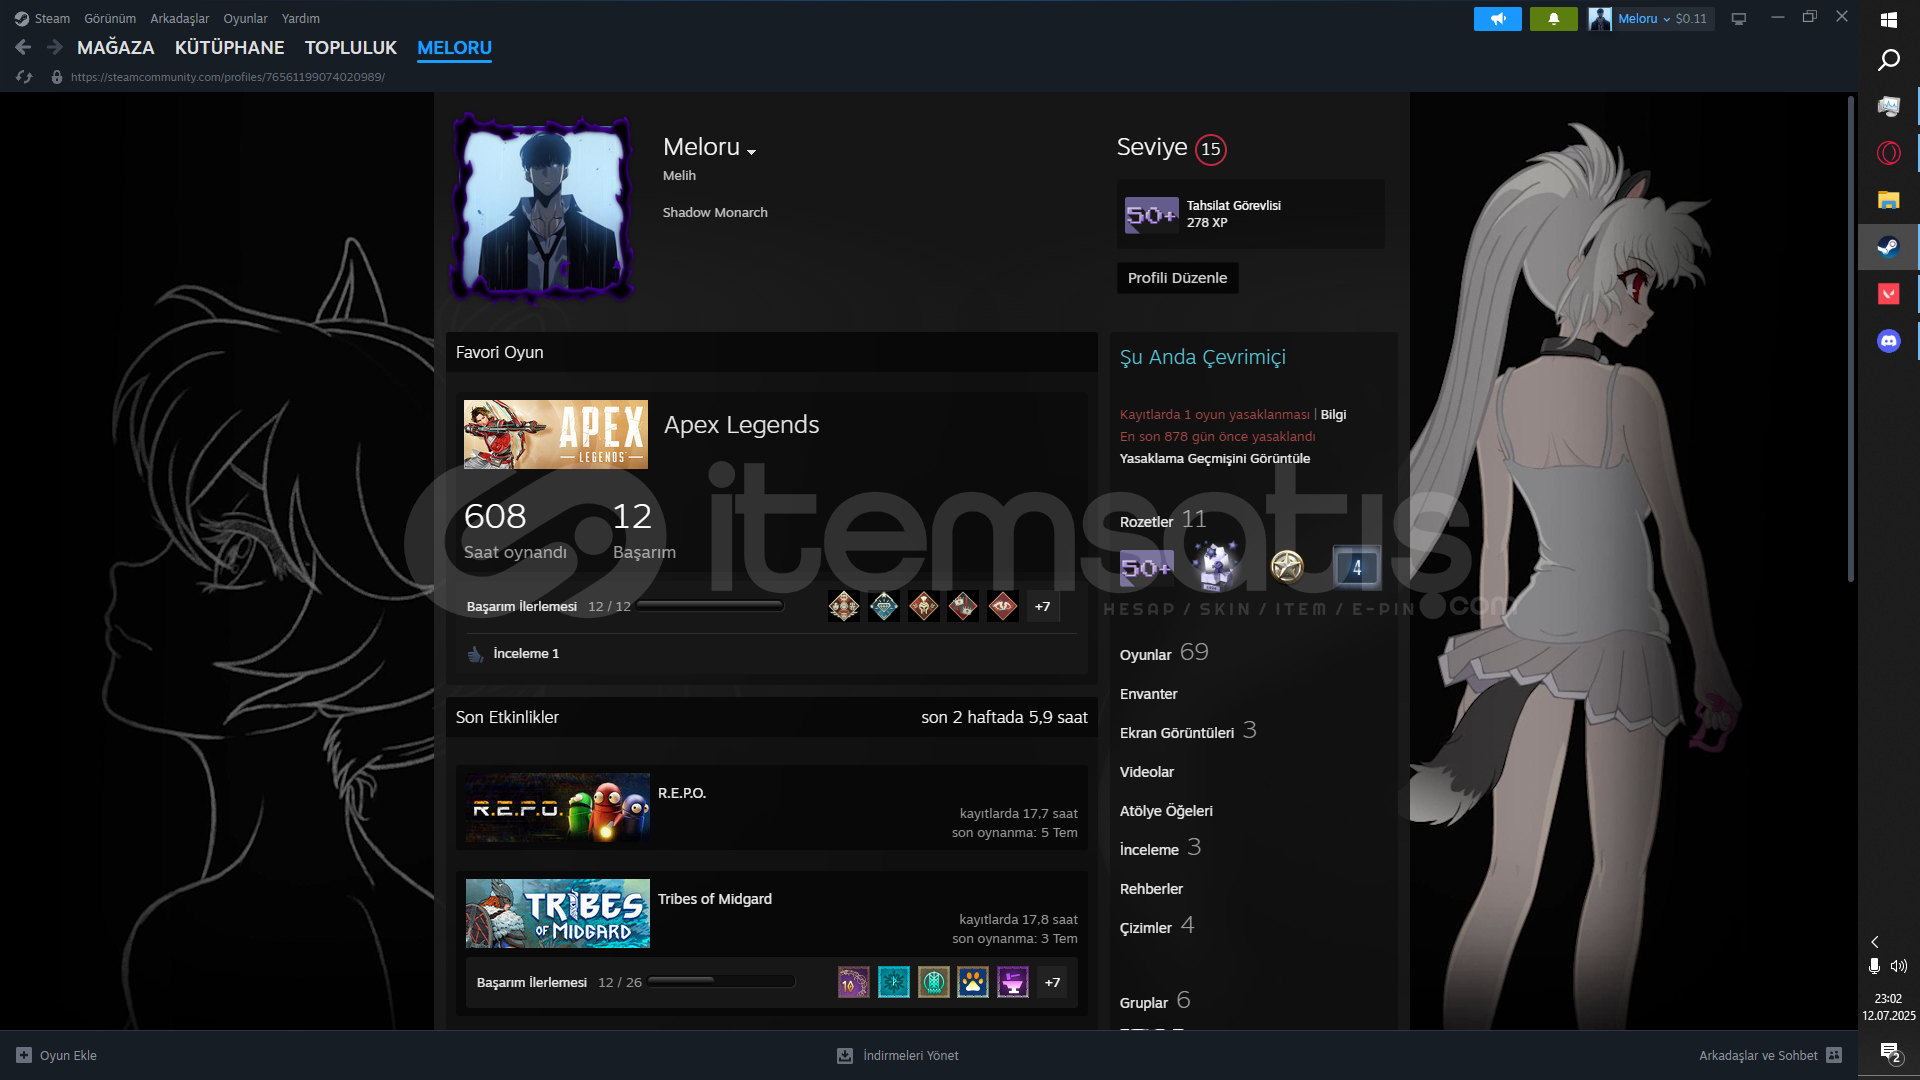1920x1080 pixels.
Task: Open the announcements megaphone button
Action: coord(1497,19)
